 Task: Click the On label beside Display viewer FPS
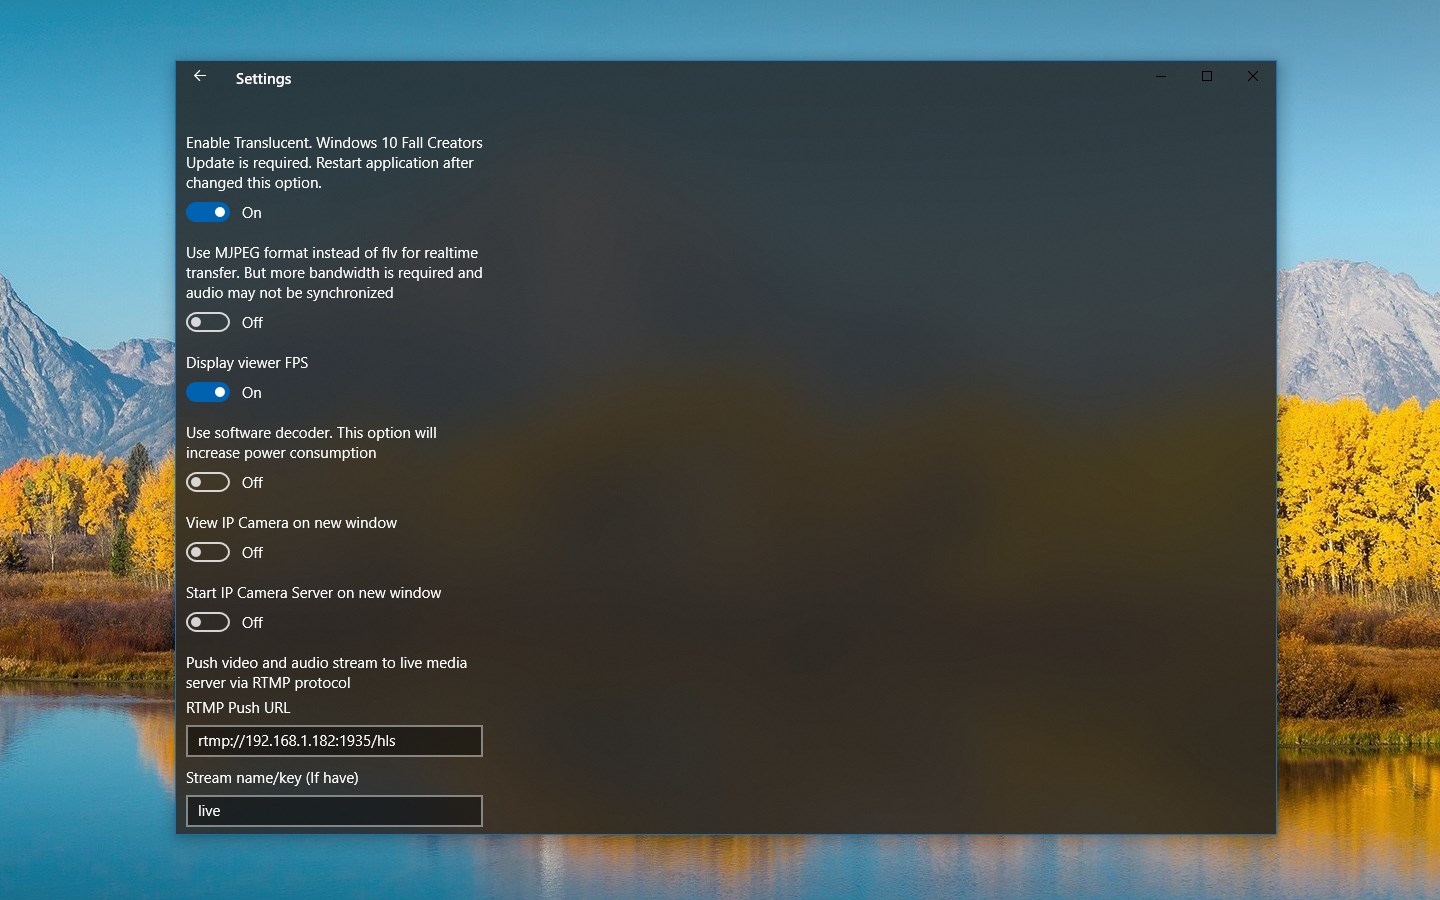coord(251,392)
